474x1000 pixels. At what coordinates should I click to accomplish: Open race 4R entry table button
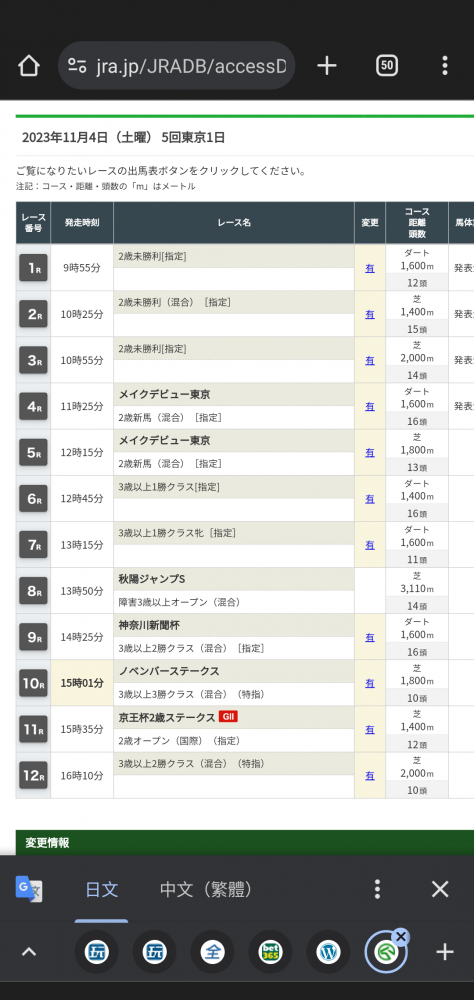pyautogui.click(x=33, y=406)
